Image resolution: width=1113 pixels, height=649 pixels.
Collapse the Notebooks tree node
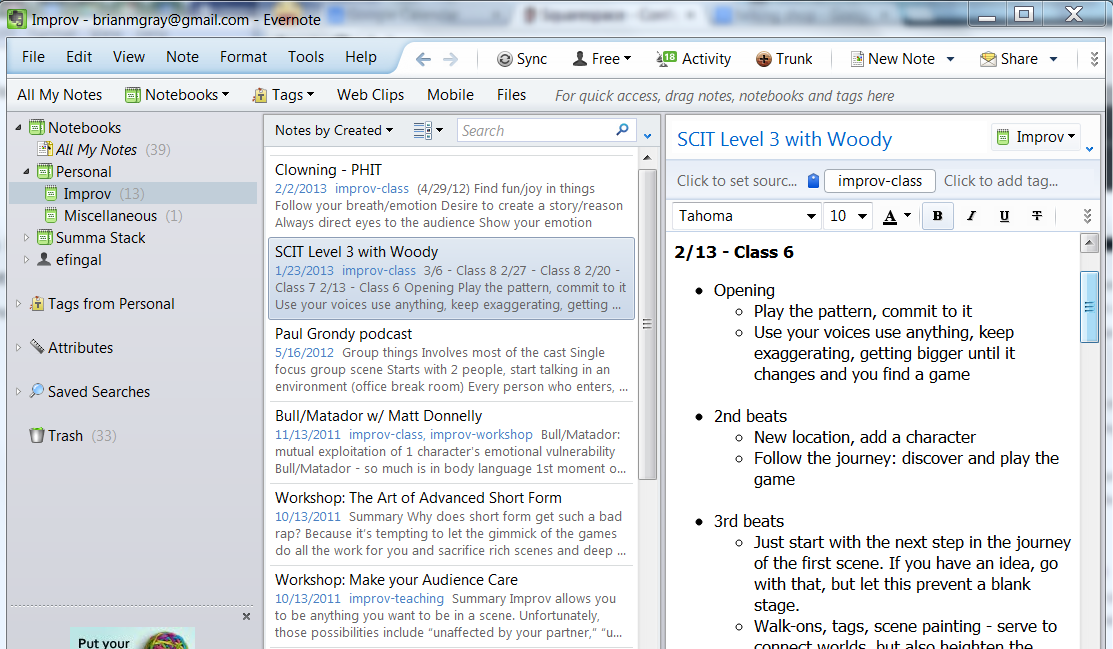tap(18, 128)
